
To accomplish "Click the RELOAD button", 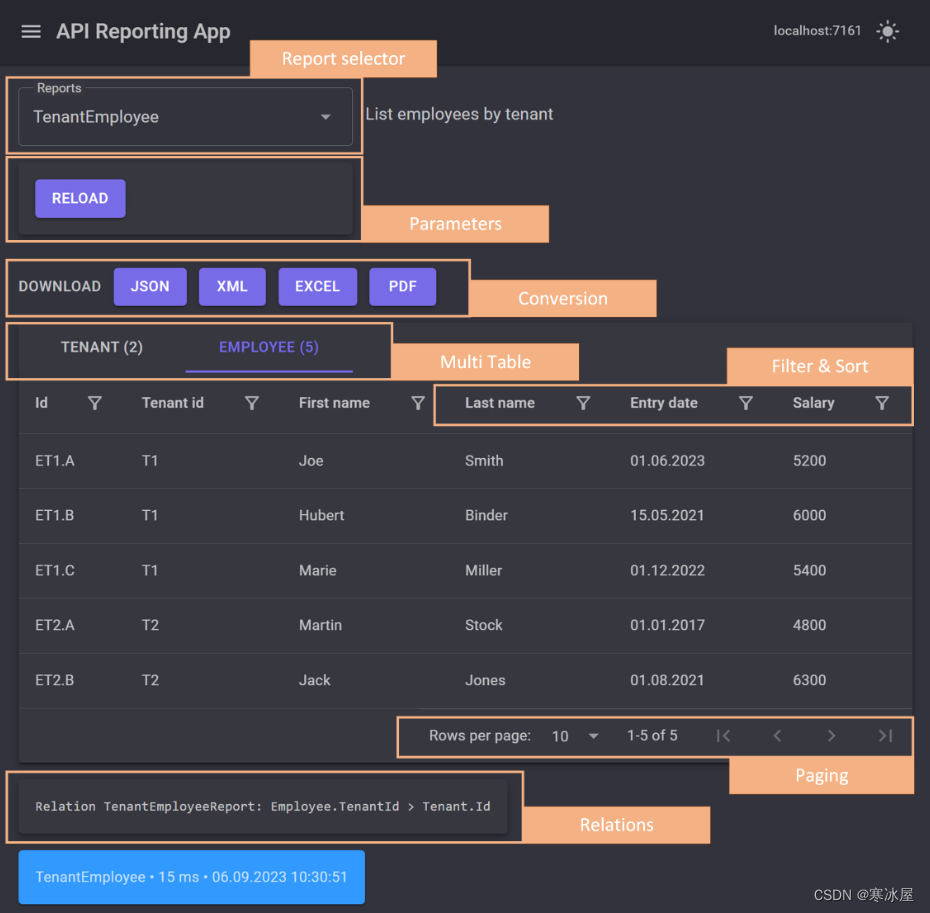I will coord(80,198).
